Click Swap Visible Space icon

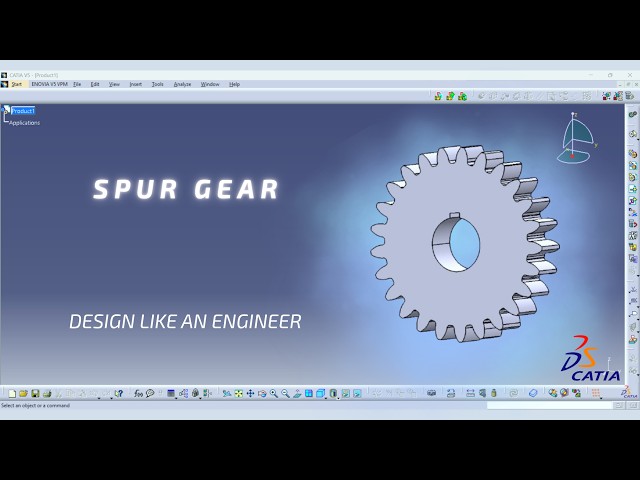pyautogui.click(x=357, y=393)
